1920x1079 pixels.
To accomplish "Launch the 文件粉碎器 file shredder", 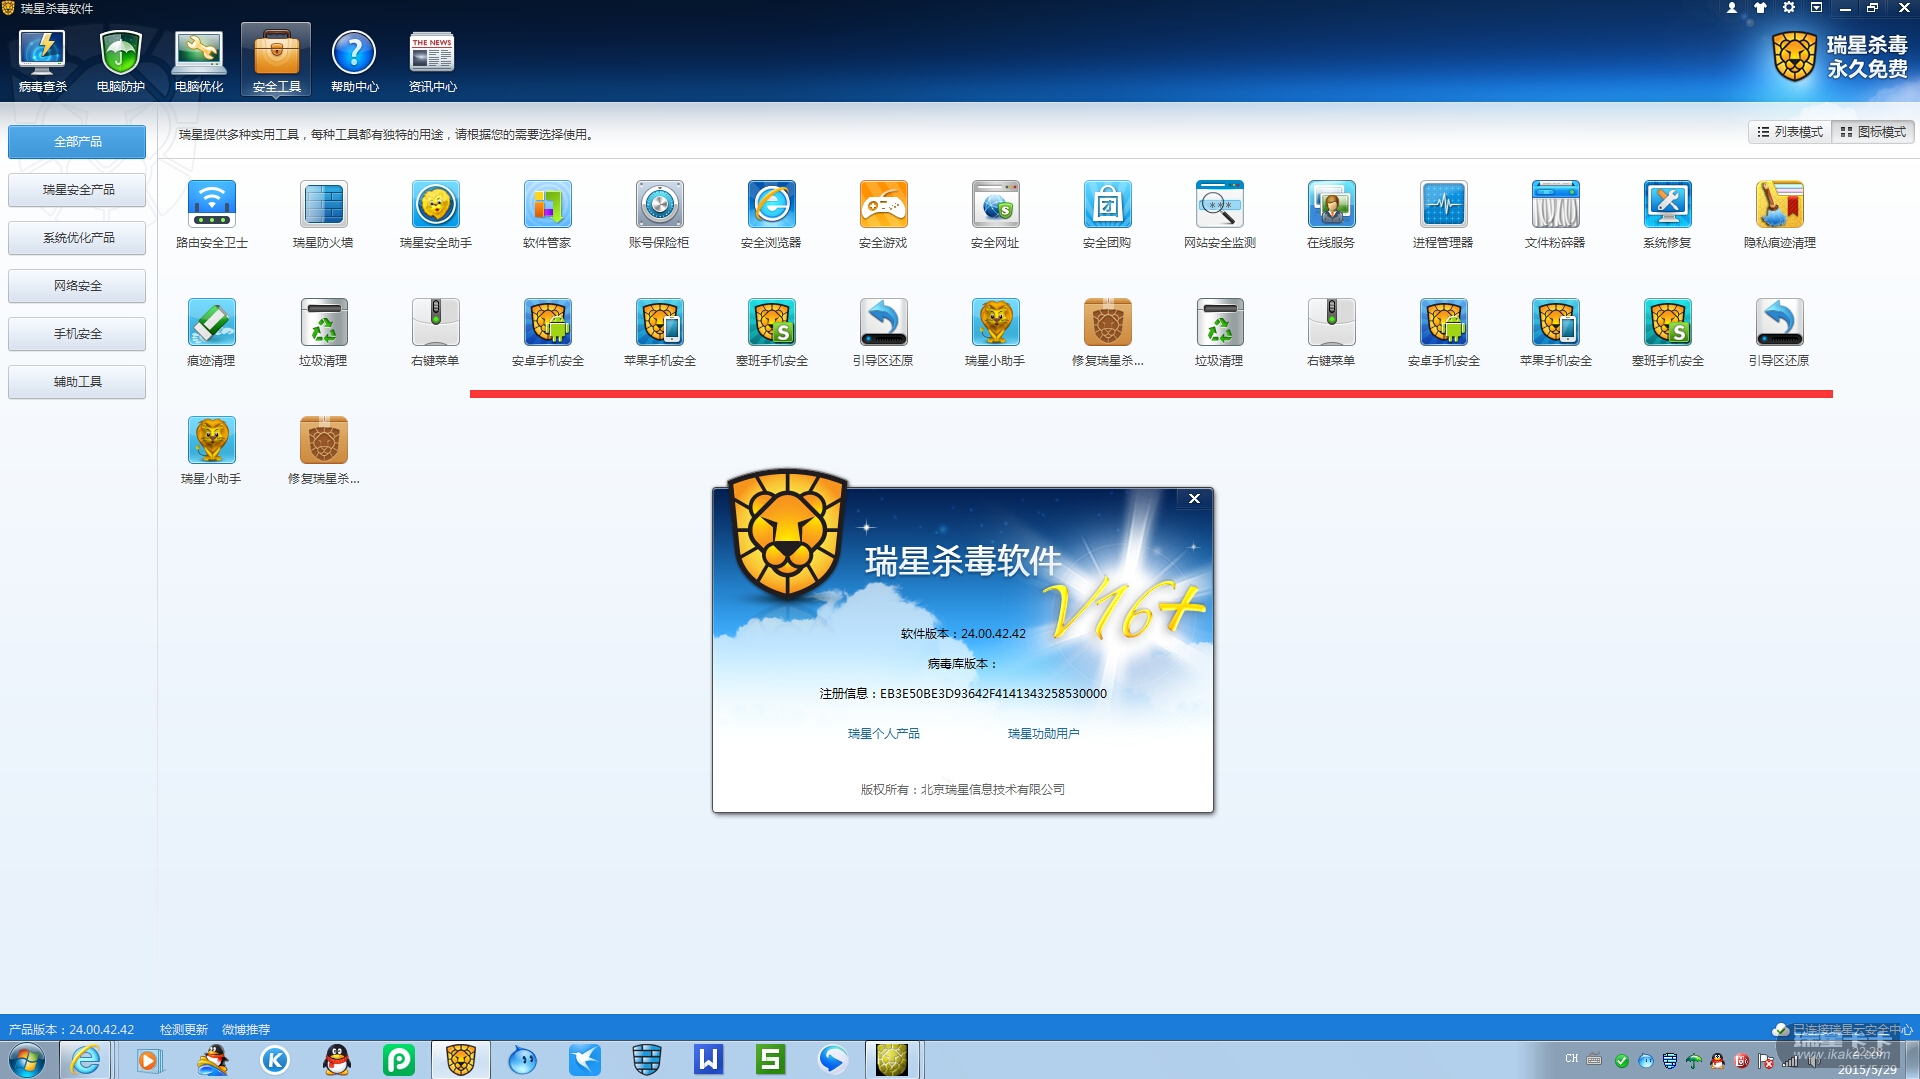I will 1555,214.
